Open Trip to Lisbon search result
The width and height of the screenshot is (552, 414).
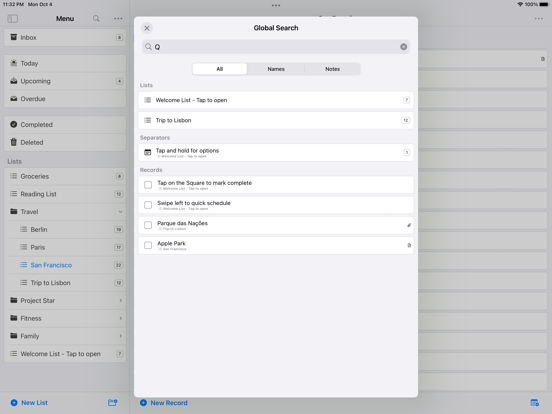276,120
